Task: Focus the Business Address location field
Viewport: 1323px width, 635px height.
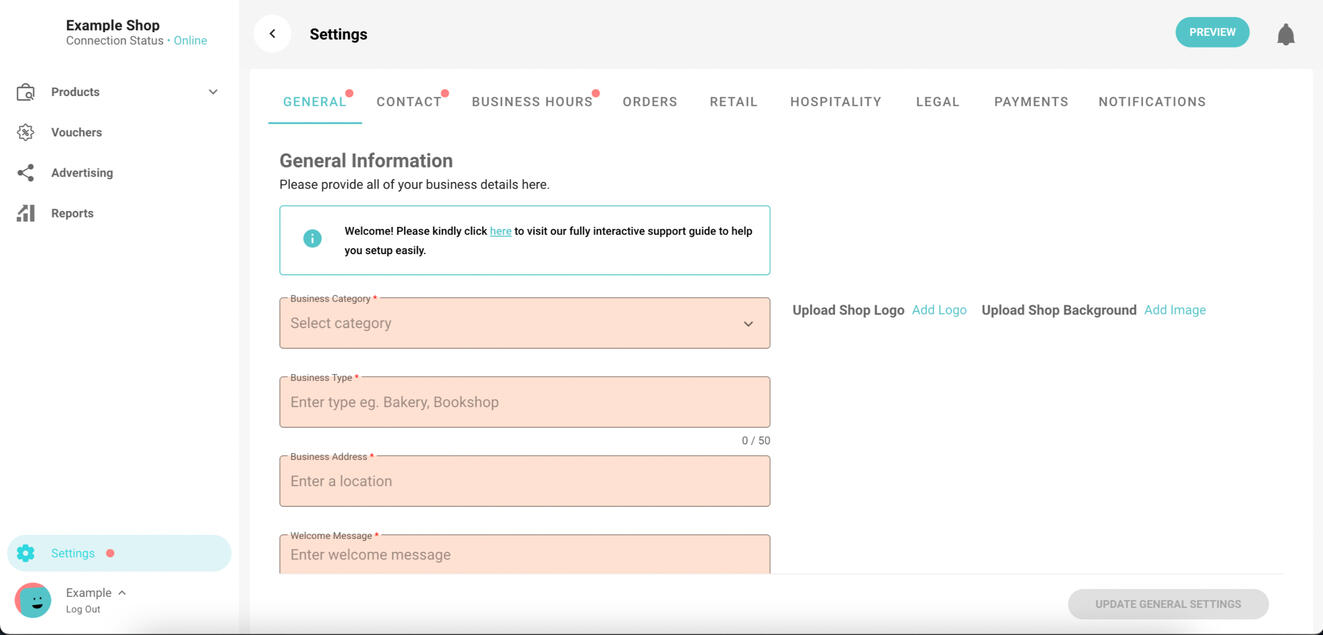Action: coord(524,482)
